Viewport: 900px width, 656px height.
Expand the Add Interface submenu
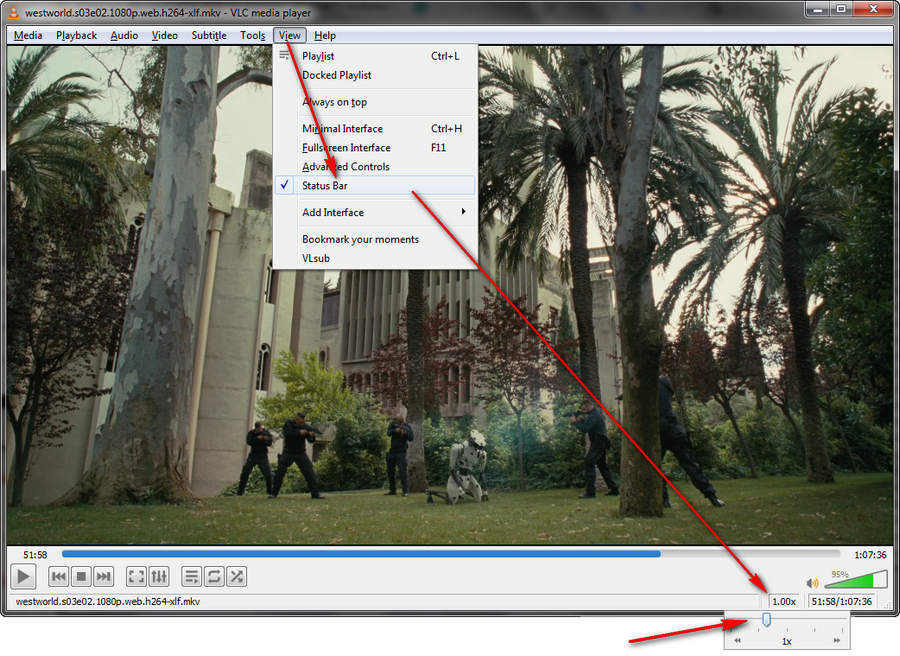pyautogui.click(x=375, y=212)
